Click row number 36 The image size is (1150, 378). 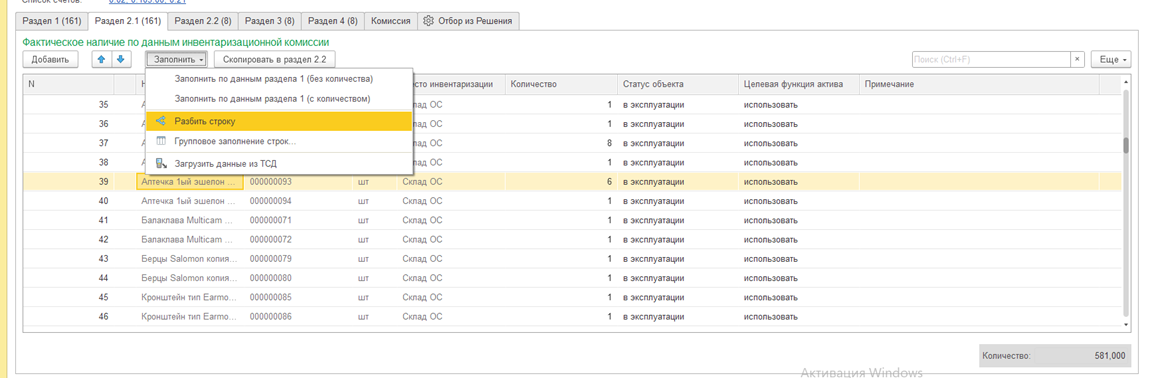click(x=103, y=123)
